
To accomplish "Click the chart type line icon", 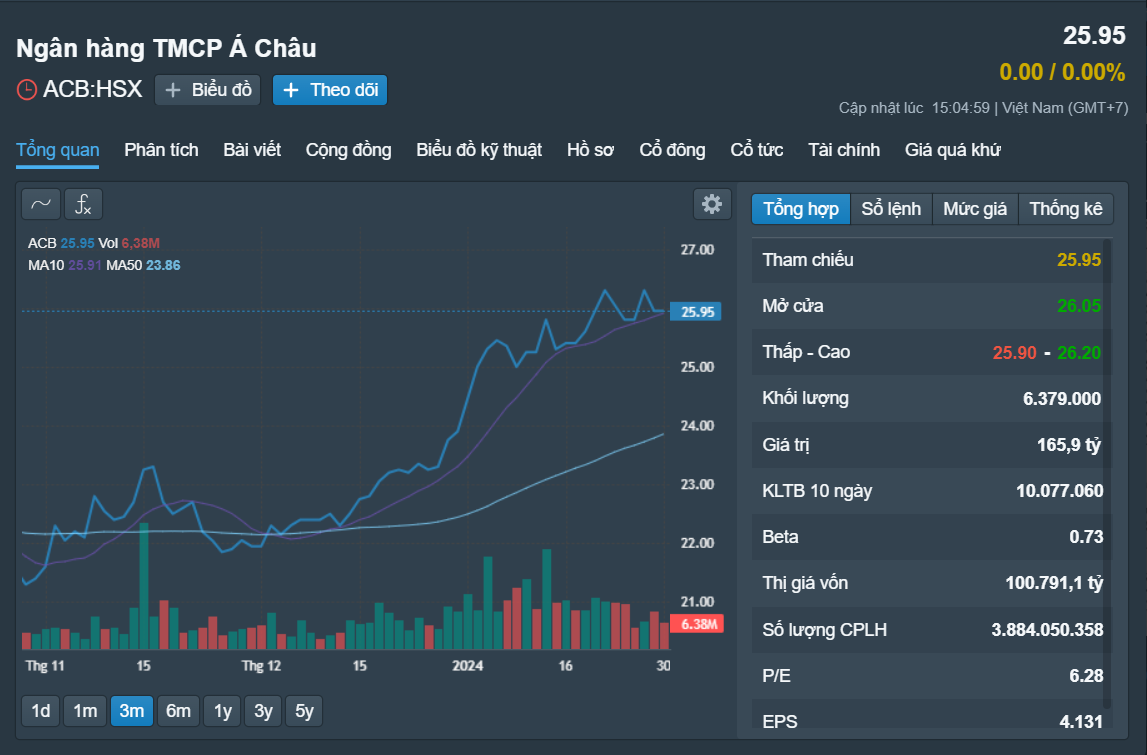I will (41, 204).
